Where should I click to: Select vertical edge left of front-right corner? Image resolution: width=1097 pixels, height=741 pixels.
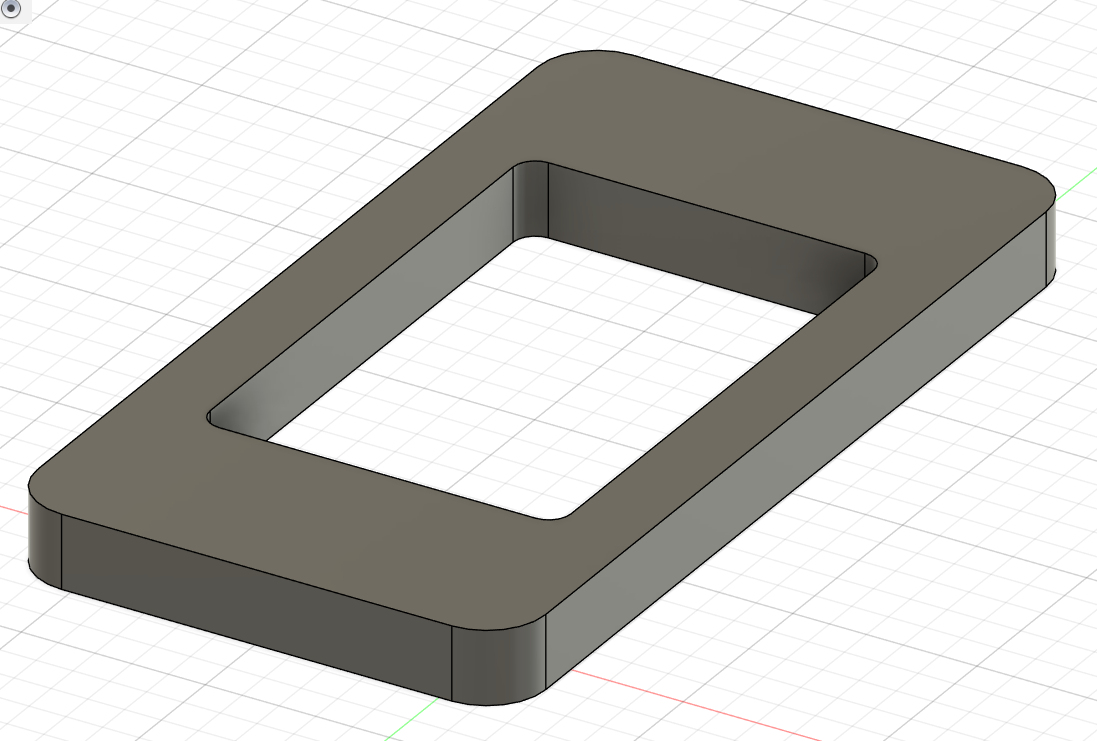click(x=453, y=664)
